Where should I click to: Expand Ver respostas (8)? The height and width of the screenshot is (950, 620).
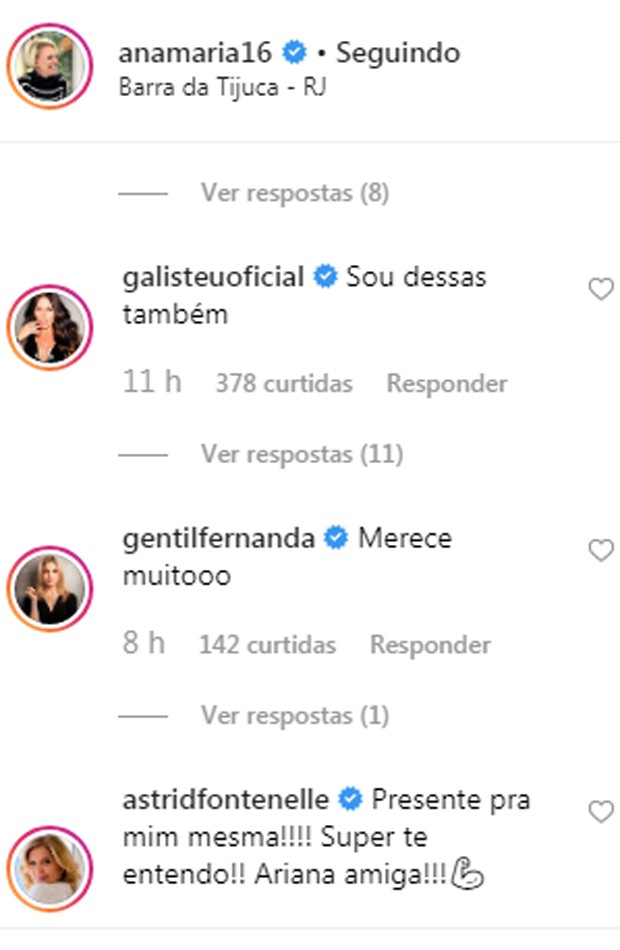(294, 192)
